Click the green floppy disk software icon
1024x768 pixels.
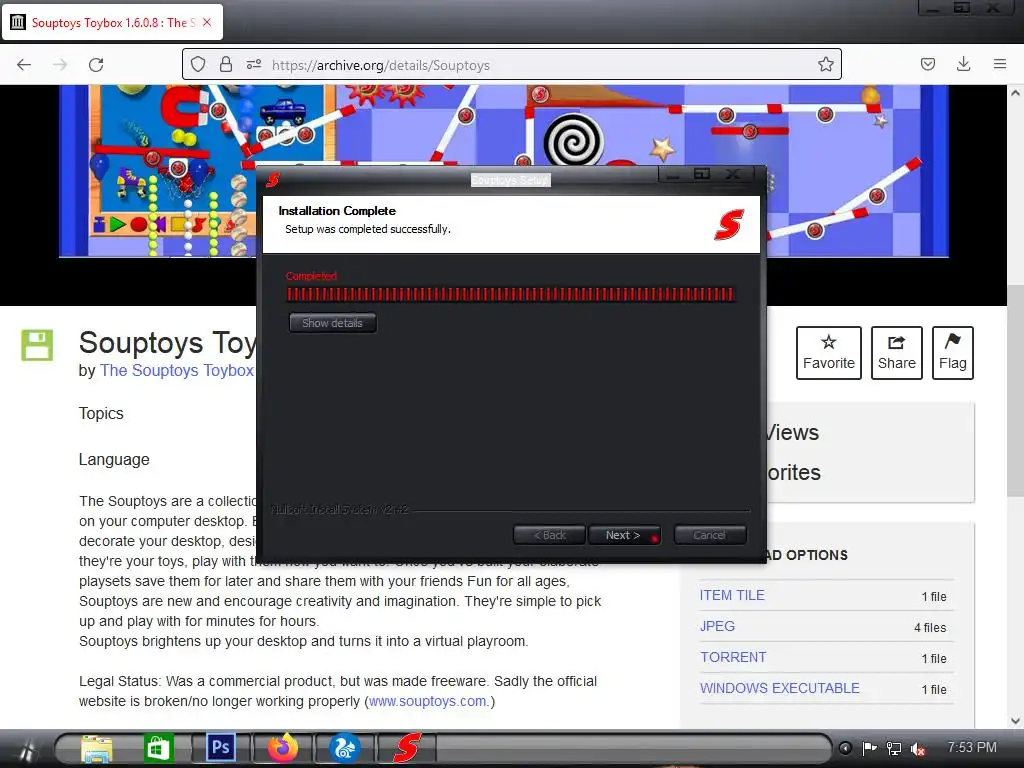(37, 345)
